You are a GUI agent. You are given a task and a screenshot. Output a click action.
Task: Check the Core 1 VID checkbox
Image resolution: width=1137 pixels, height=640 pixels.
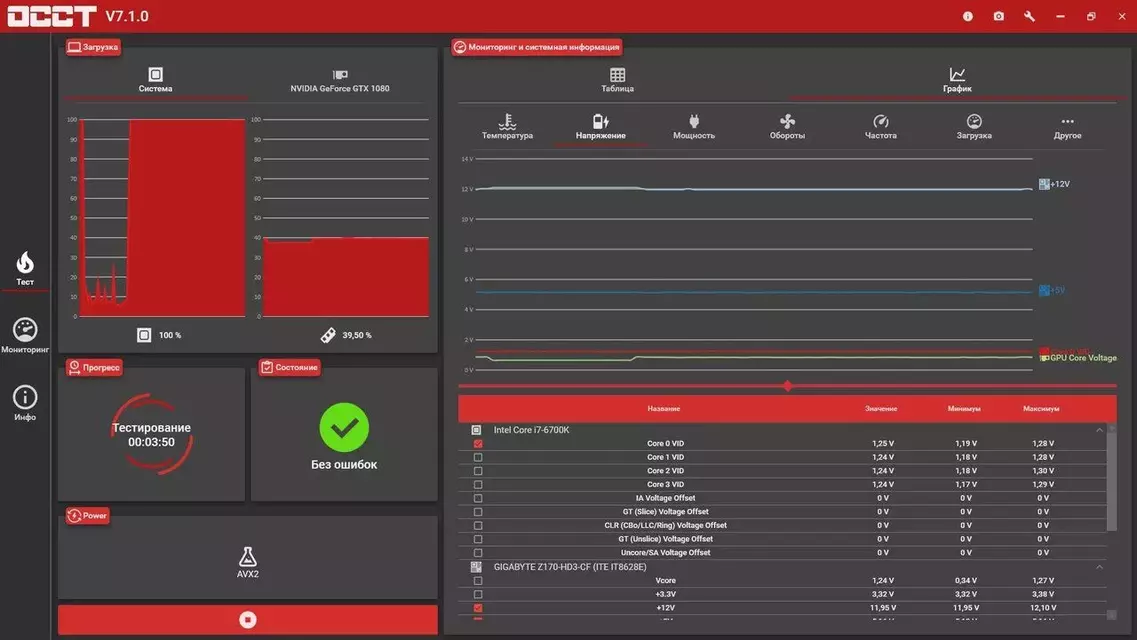coord(478,457)
